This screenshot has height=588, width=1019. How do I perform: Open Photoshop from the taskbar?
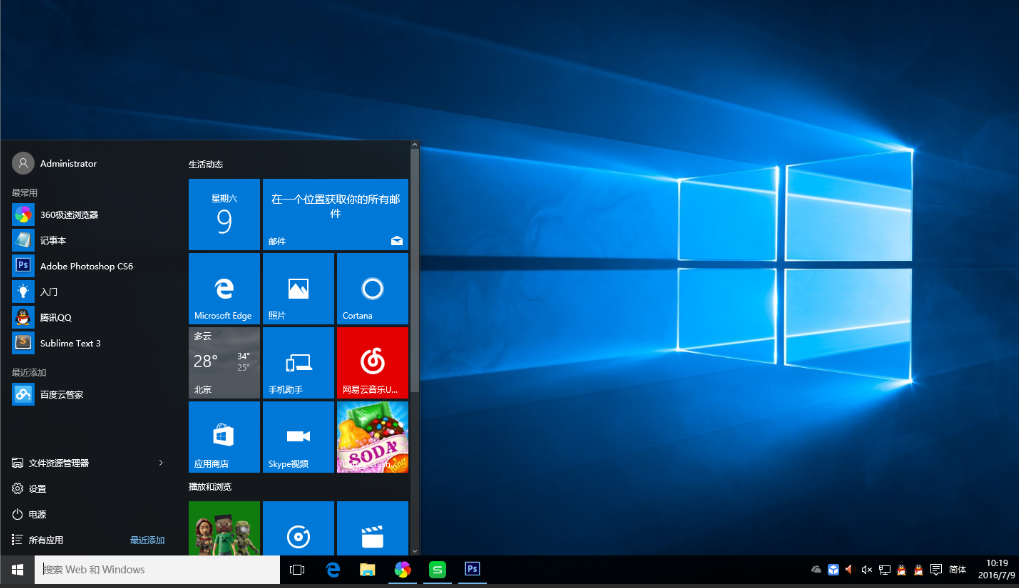(471, 570)
